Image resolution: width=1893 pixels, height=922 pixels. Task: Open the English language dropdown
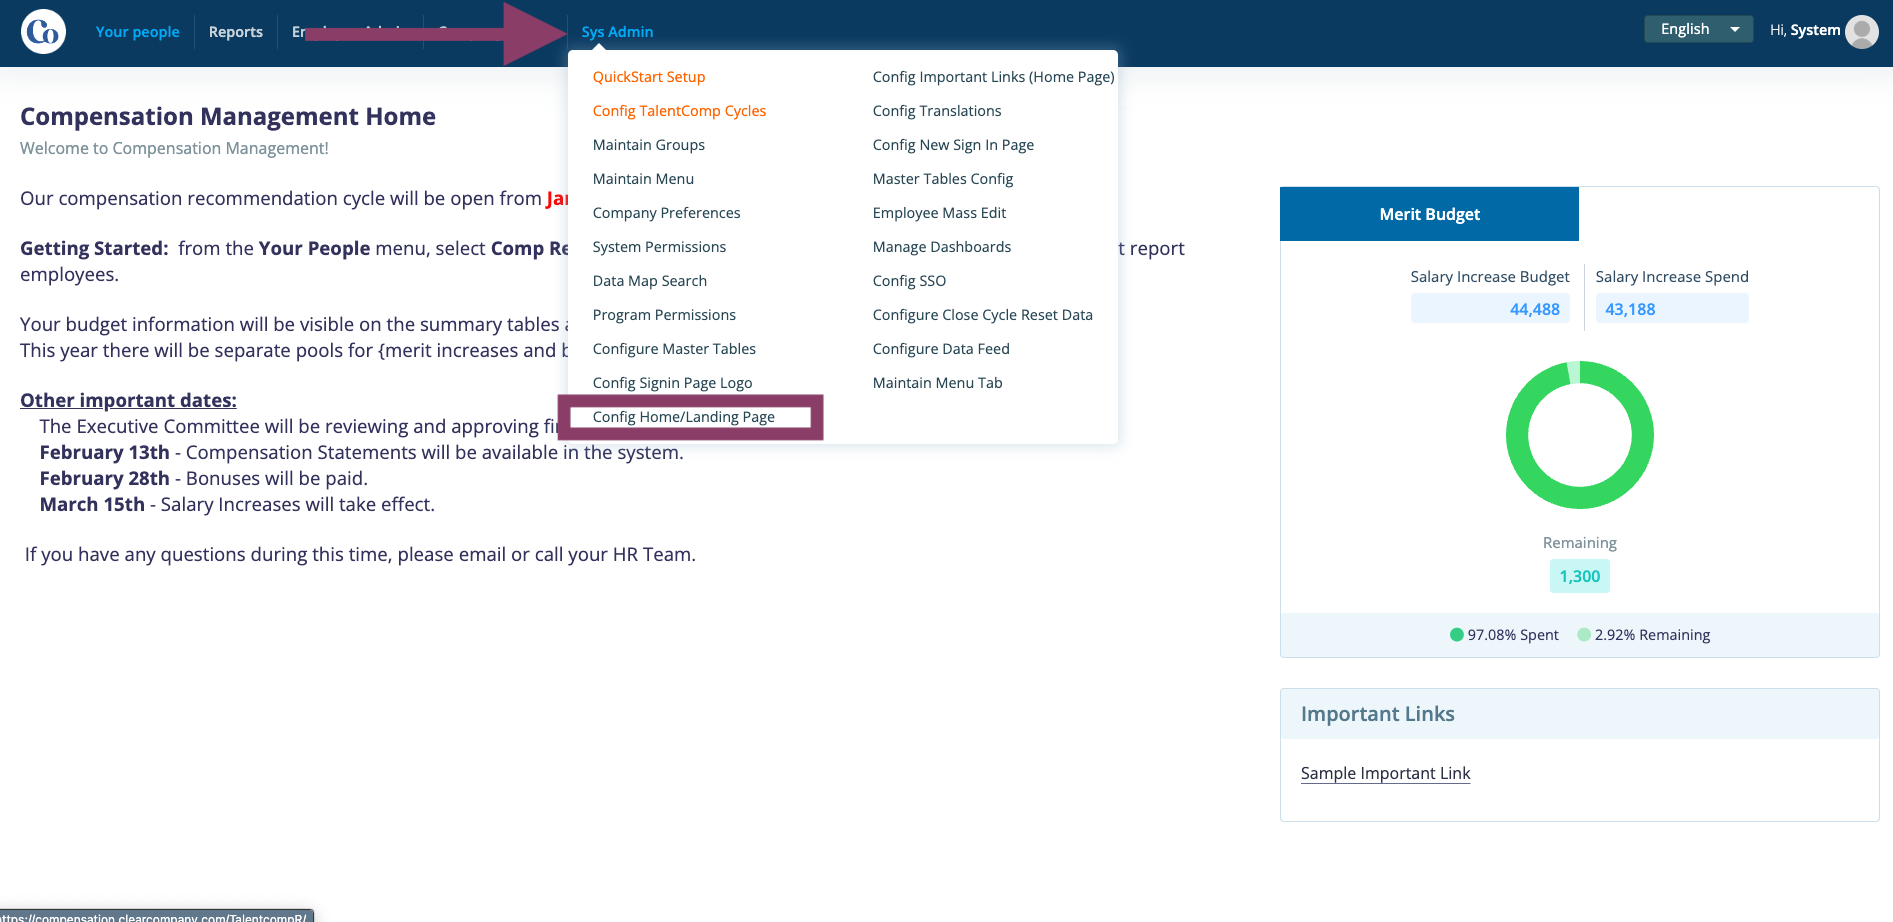1698,29
